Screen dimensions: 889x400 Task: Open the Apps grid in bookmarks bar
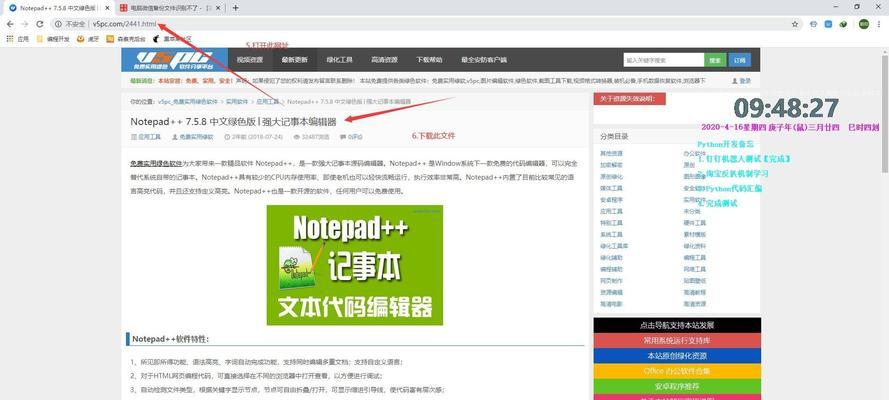pos(18,39)
